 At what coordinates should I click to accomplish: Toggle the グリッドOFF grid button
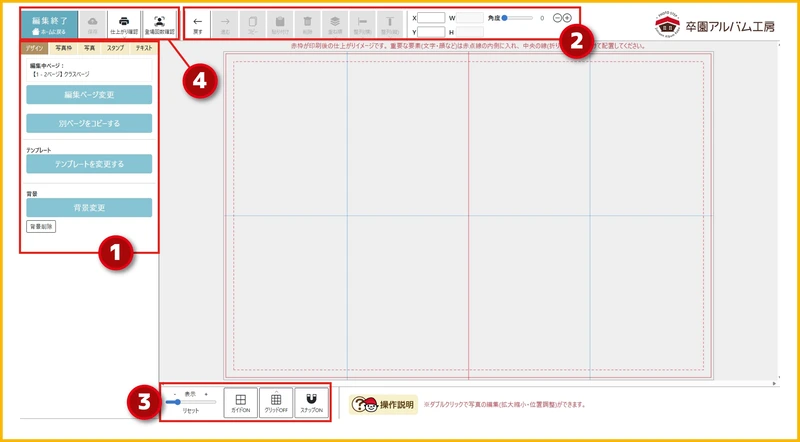[x=276, y=403]
